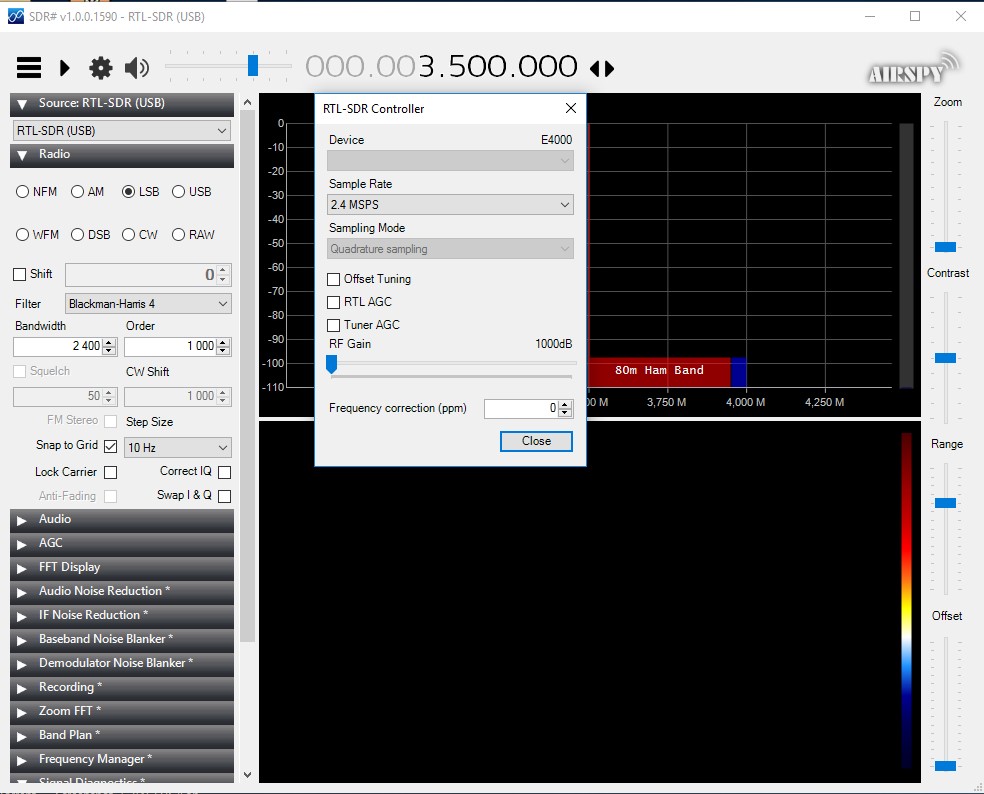Select the RAW radio mode
This screenshot has width=984, height=794.
(193, 235)
